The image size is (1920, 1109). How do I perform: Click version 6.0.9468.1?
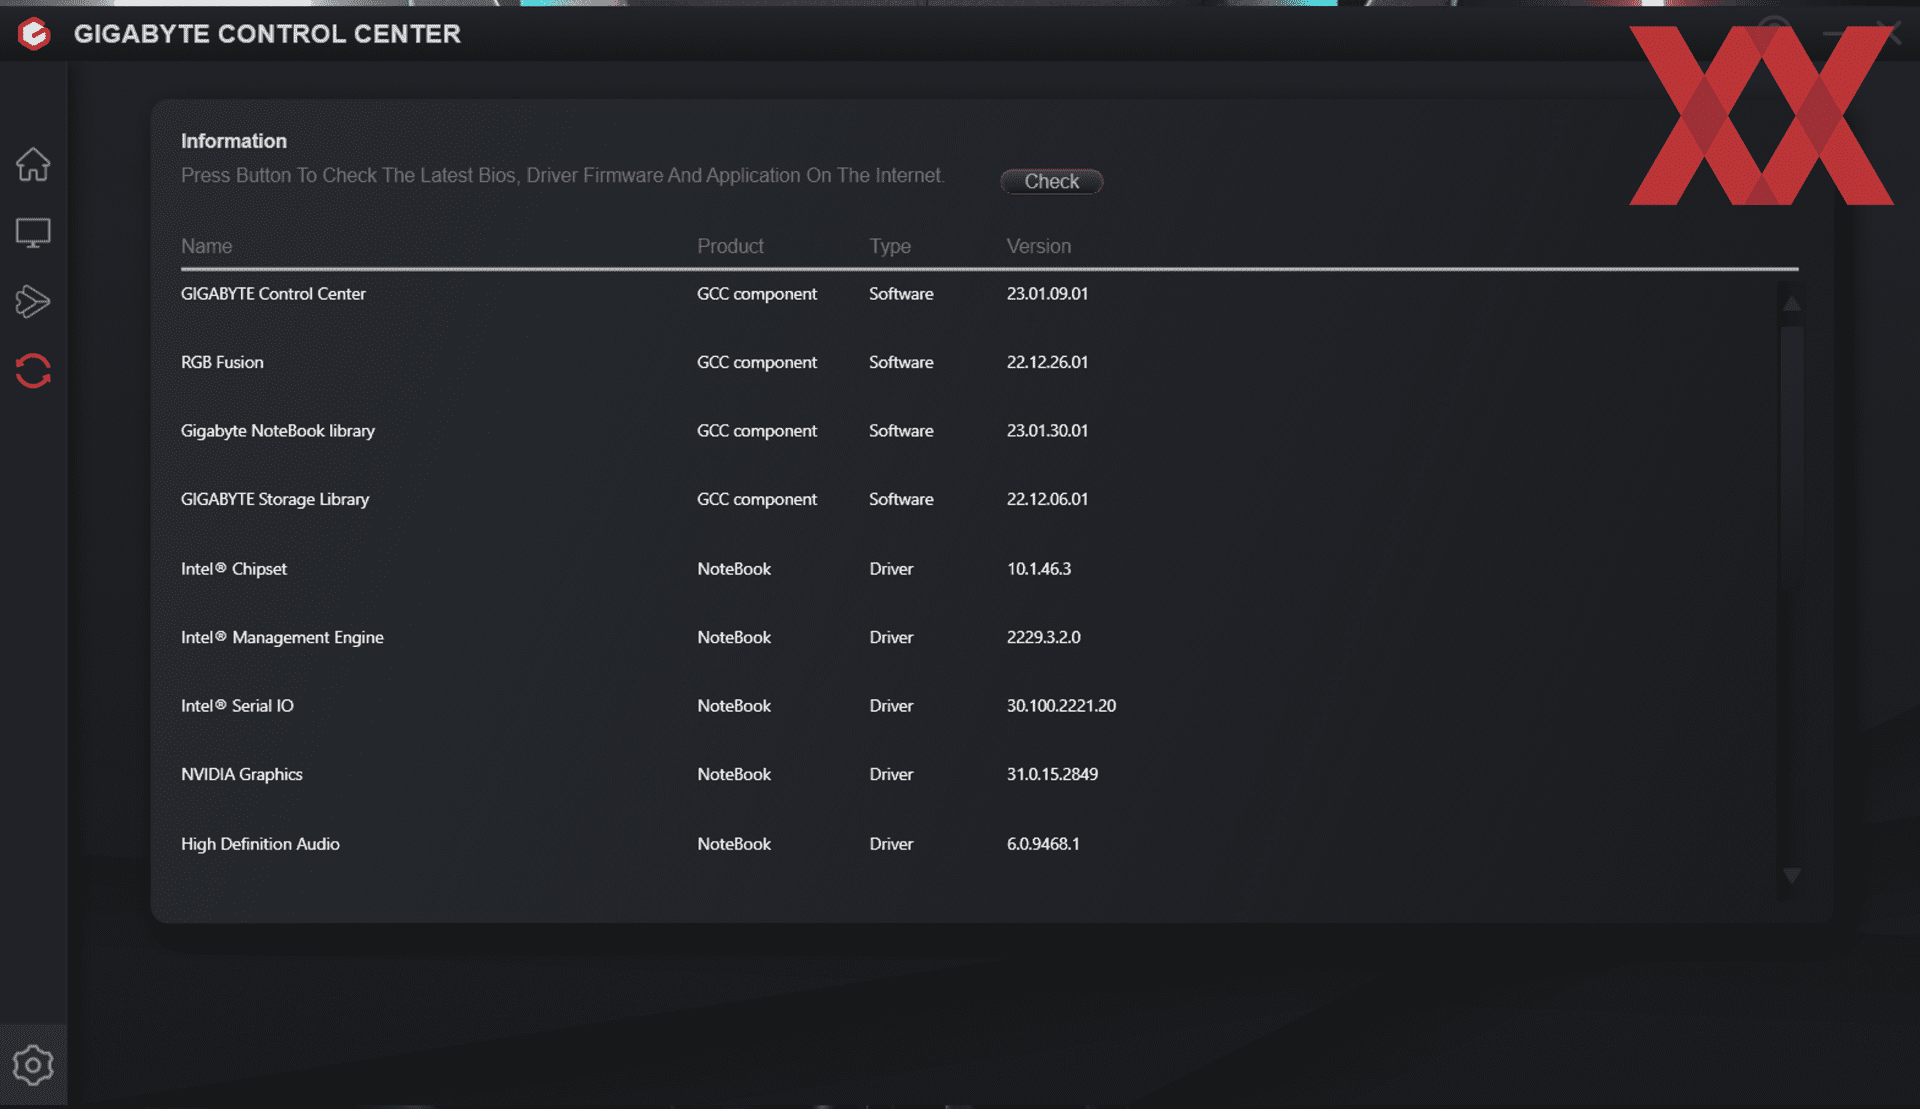(x=1043, y=844)
